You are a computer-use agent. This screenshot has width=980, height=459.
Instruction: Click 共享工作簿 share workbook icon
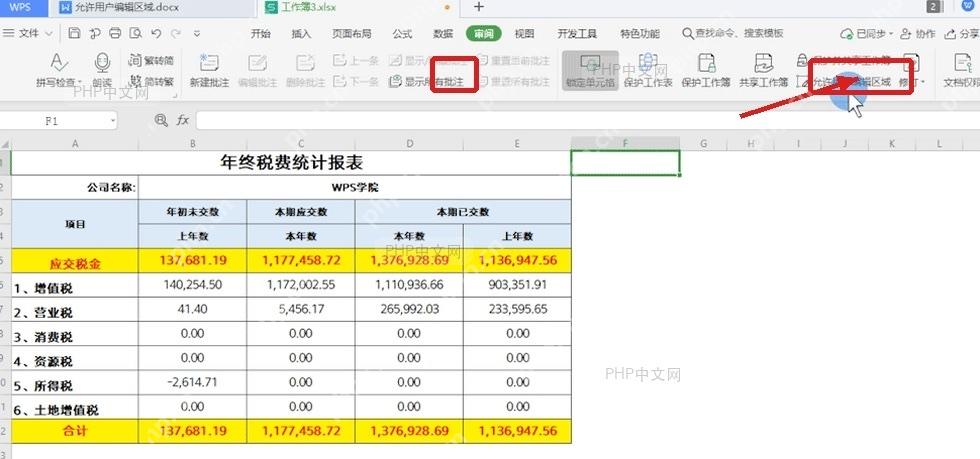pos(764,63)
